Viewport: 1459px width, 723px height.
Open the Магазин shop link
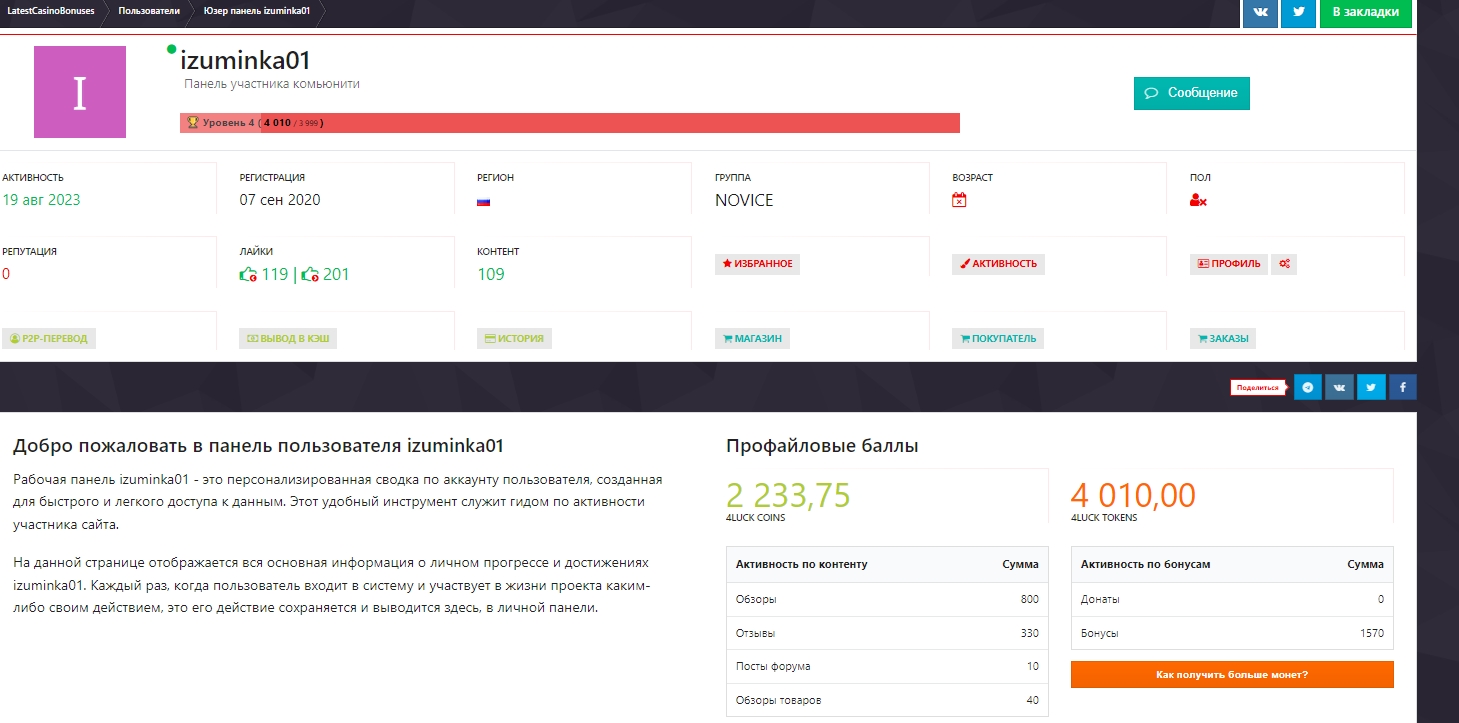point(752,338)
